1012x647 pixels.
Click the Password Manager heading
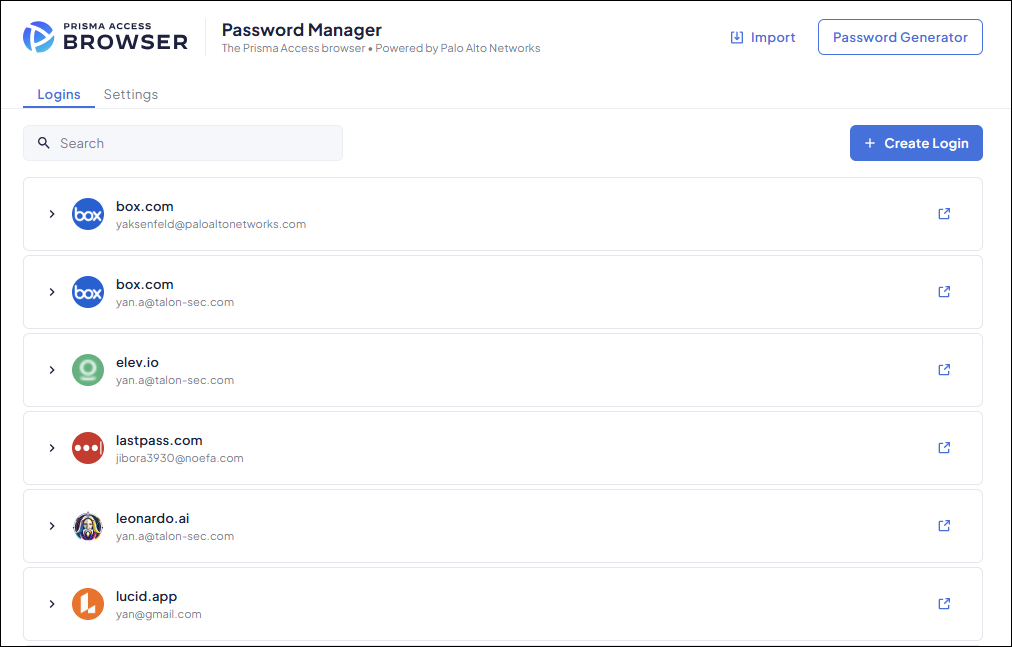click(x=301, y=30)
